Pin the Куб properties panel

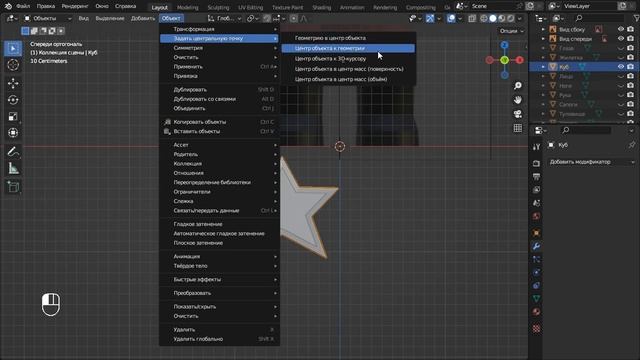632,145
